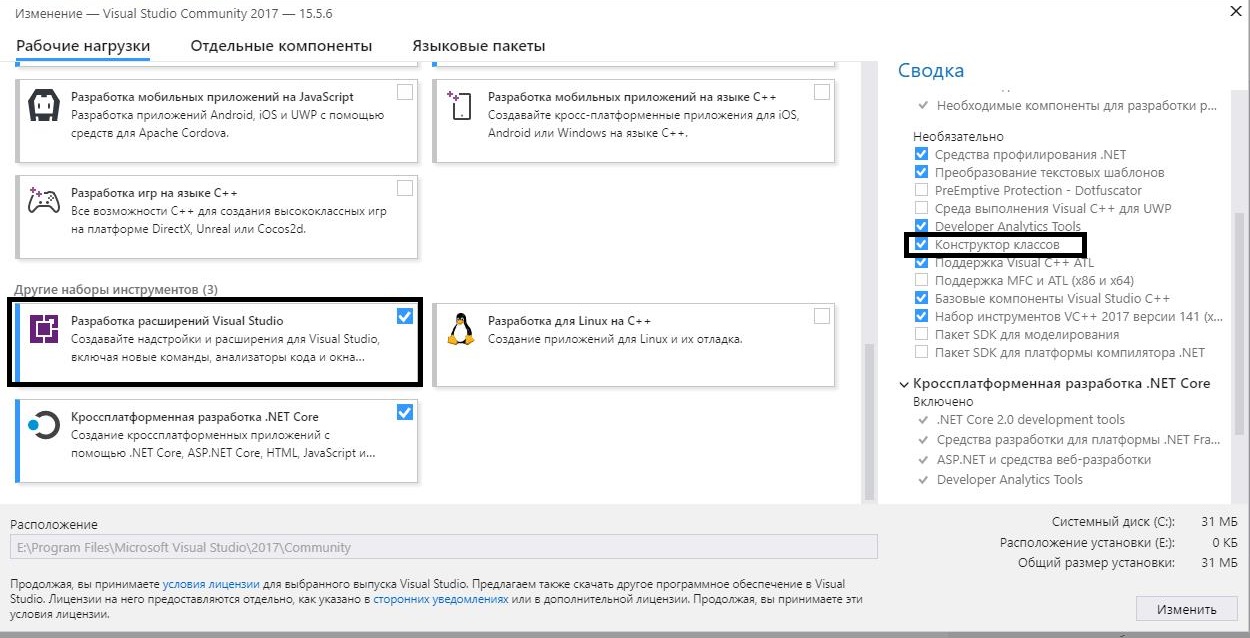Open the сторонних уведомлениях link
1250x638 pixels.
pos(440,599)
